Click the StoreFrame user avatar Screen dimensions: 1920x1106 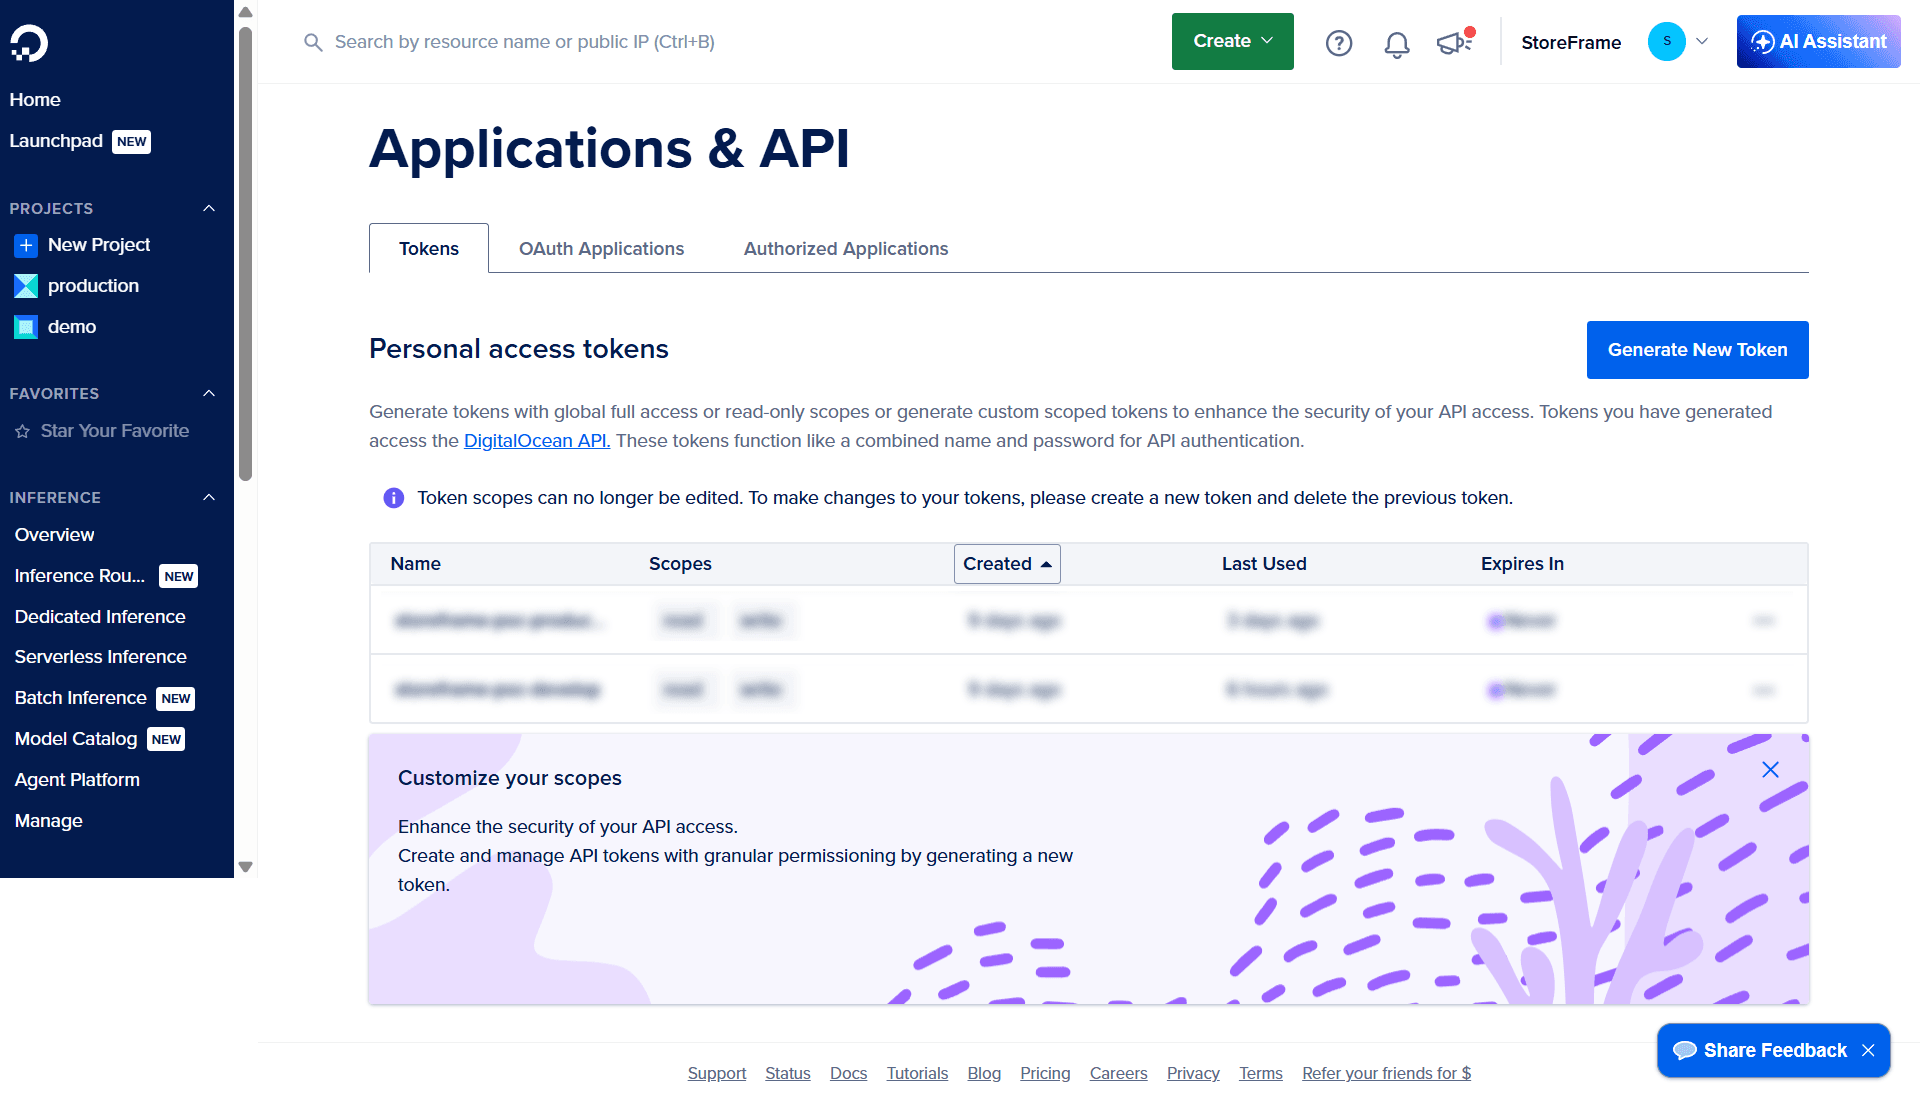coord(1666,42)
